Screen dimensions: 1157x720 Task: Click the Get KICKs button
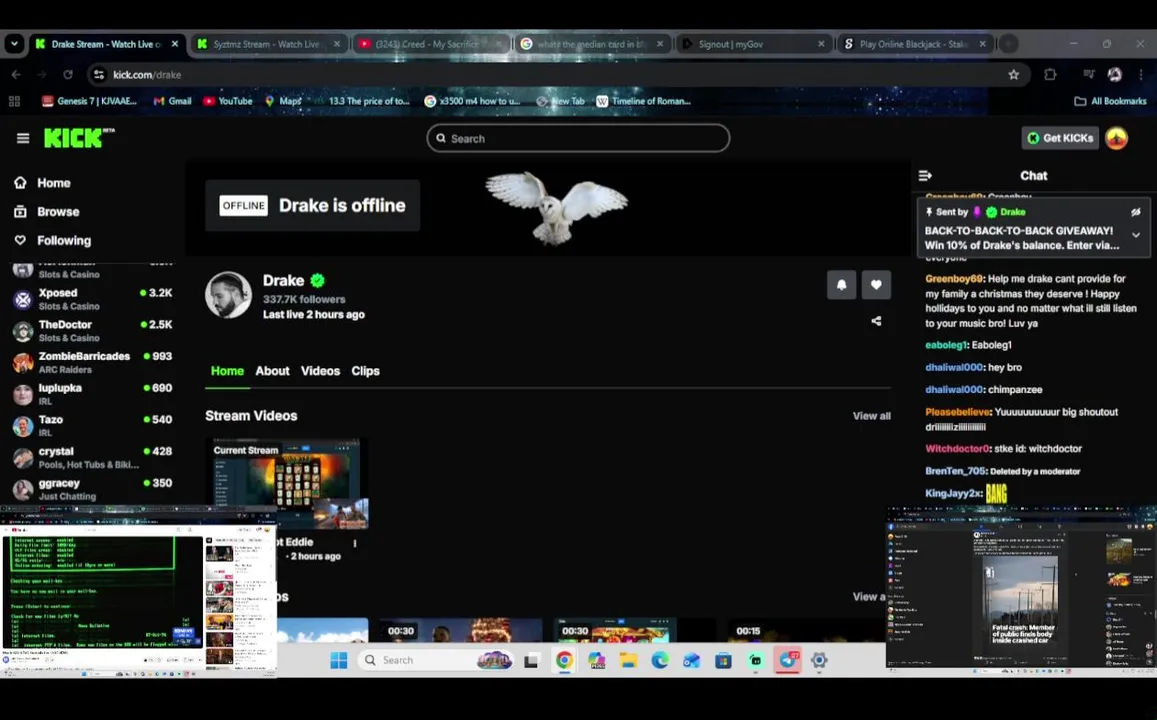coord(1060,138)
